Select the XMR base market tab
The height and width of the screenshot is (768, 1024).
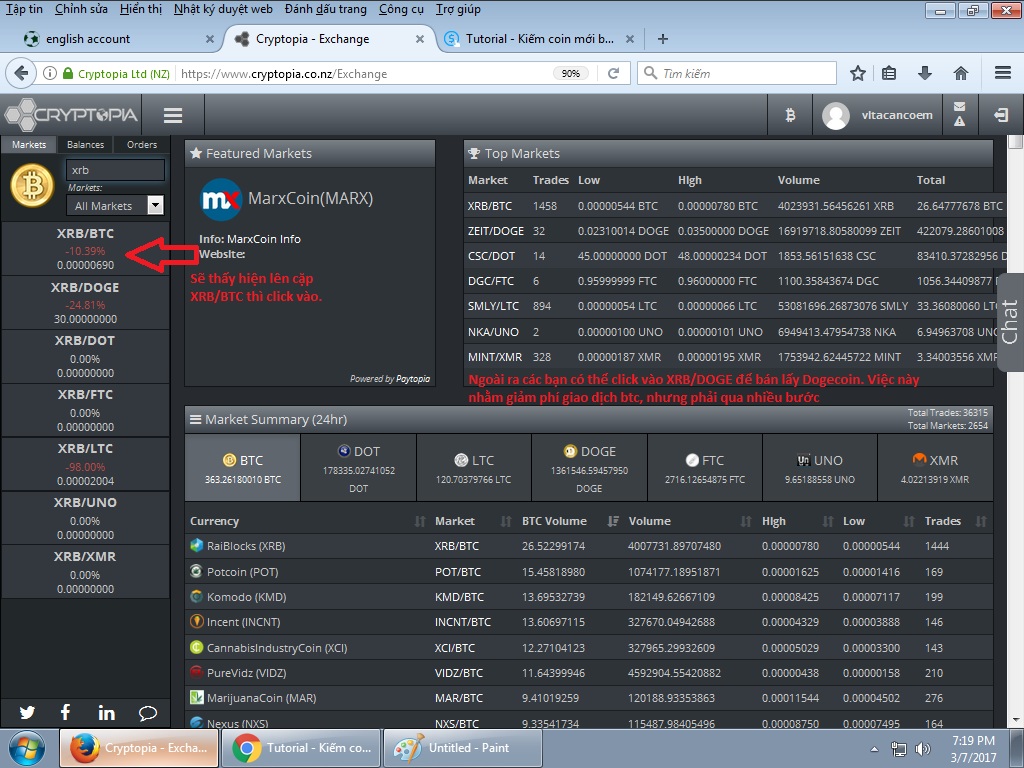click(x=935, y=468)
